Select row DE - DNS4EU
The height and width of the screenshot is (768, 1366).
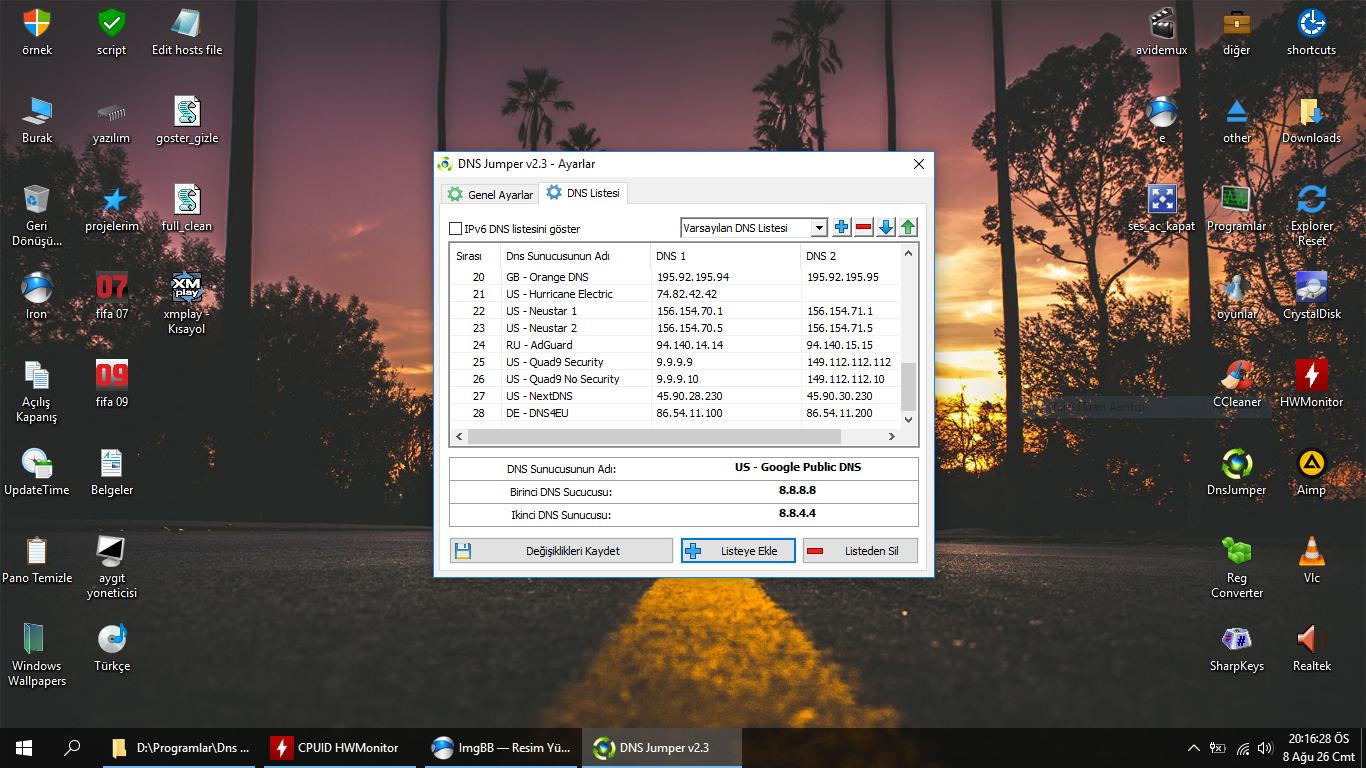click(x=676, y=413)
